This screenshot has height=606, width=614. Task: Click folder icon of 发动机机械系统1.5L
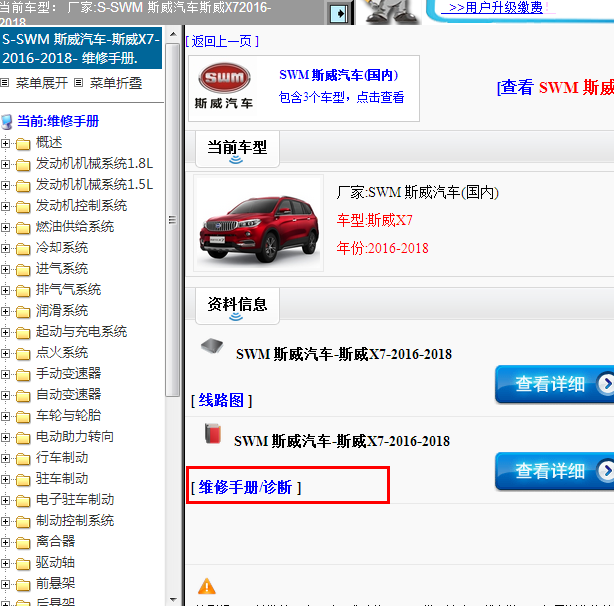point(23,186)
